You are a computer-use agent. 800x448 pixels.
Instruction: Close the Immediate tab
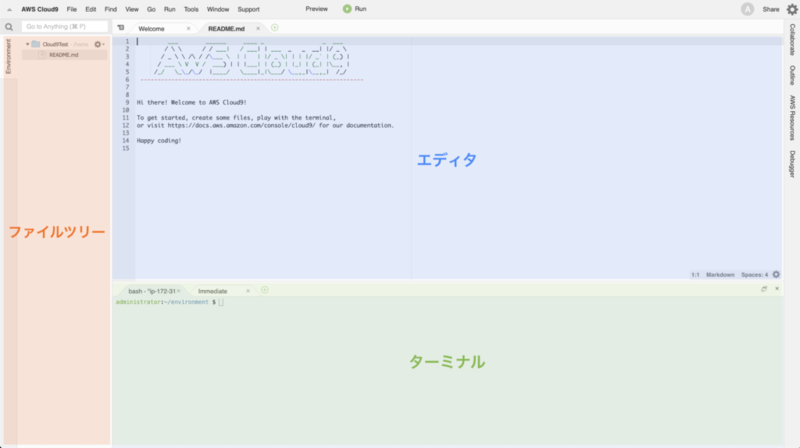click(248, 291)
